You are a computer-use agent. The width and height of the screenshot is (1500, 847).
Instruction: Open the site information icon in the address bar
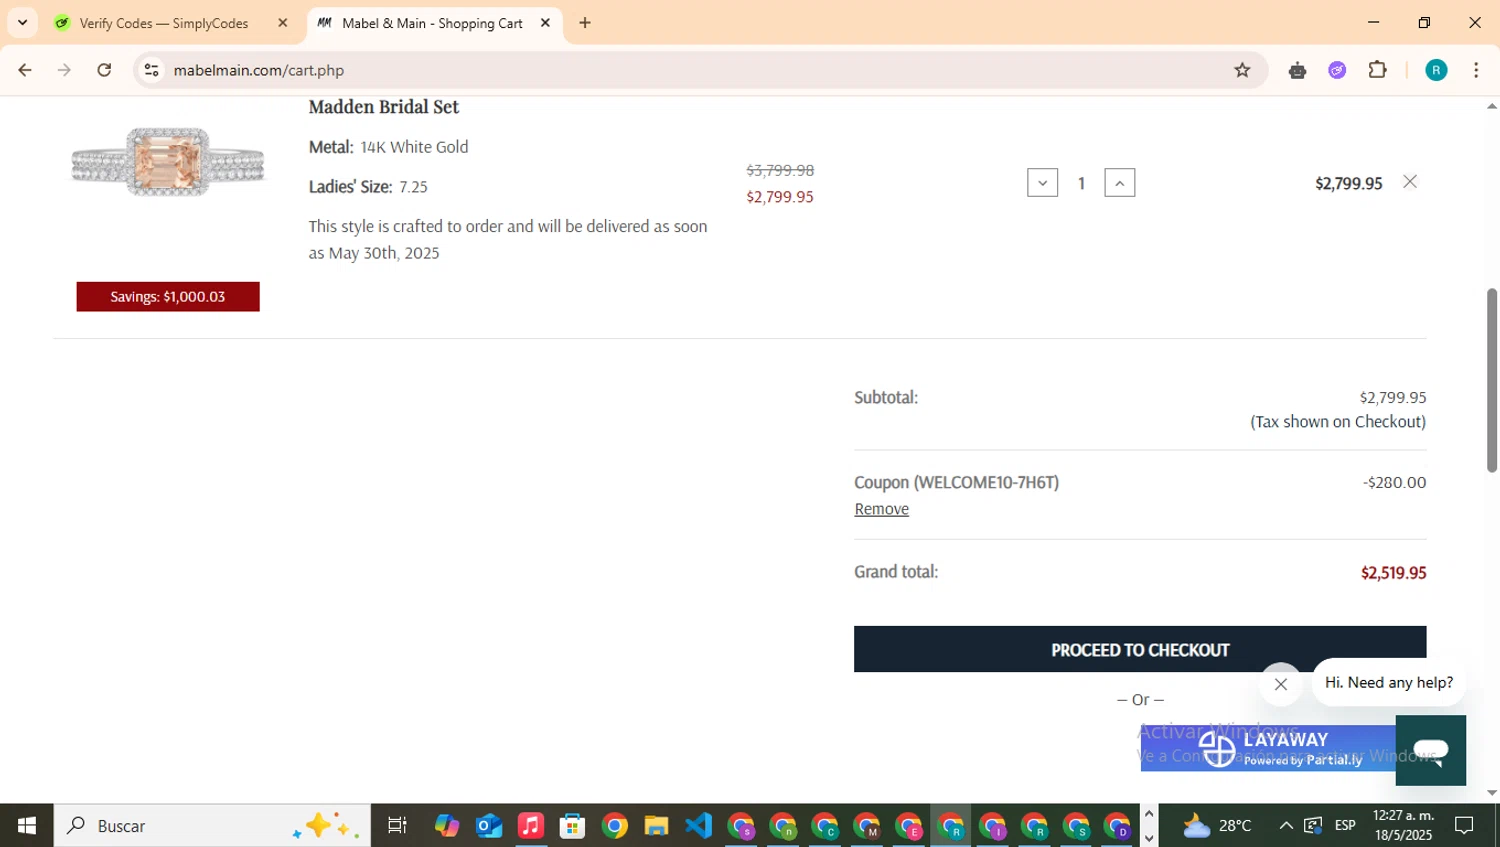pyautogui.click(x=151, y=70)
